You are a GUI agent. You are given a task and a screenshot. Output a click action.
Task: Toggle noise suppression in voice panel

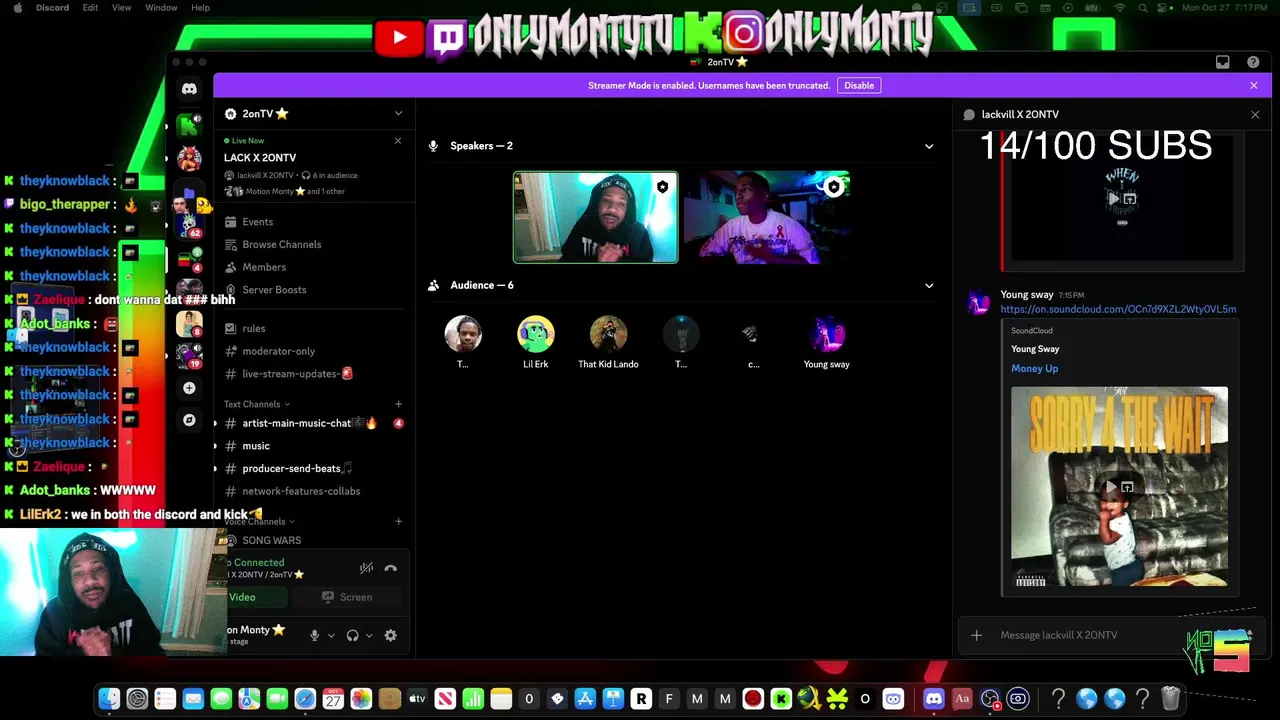tap(366, 568)
